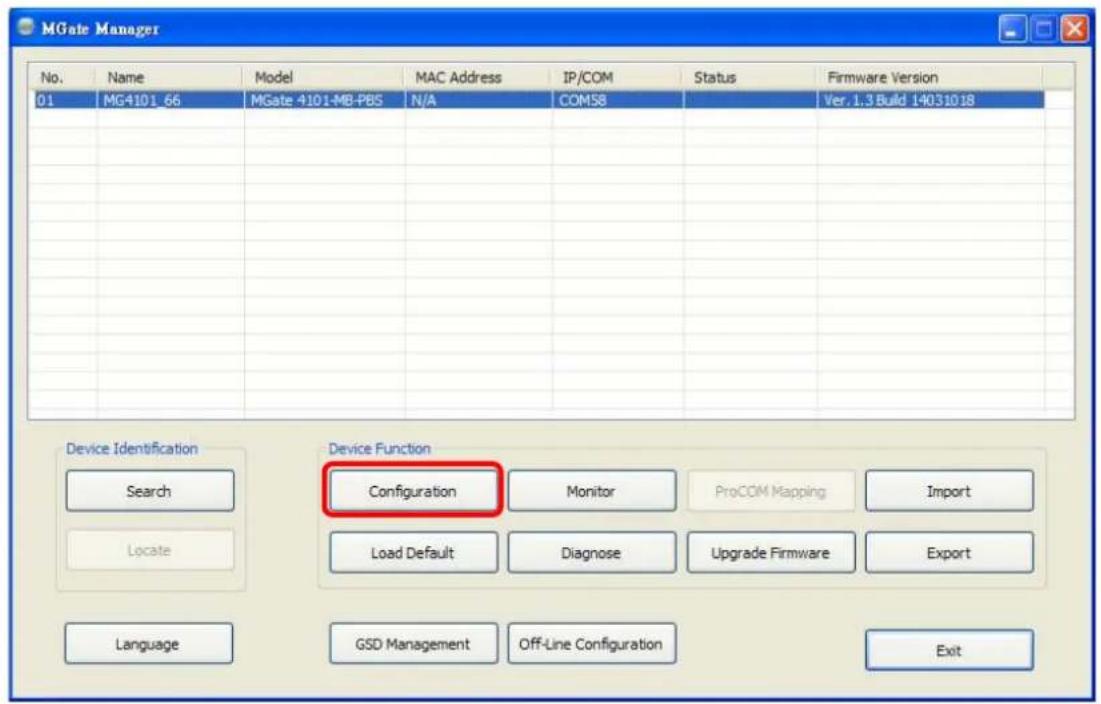Click the N/A MAC address cell
Image resolution: width=1101 pixels, height=704 pixels.
click(478, 100)
